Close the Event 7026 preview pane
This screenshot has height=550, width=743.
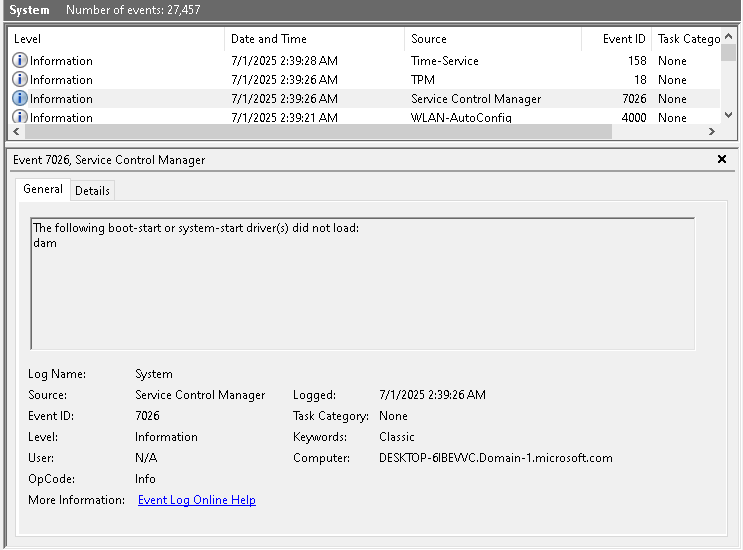tap(722, 159)
